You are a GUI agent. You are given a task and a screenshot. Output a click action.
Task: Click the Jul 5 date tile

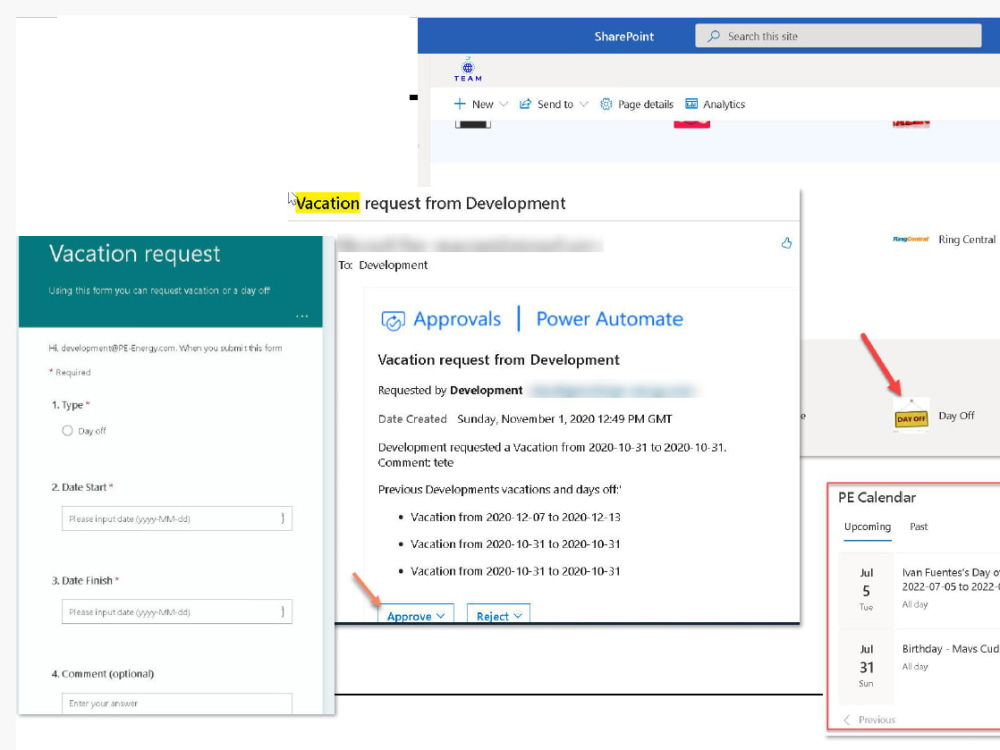(866, 590)
